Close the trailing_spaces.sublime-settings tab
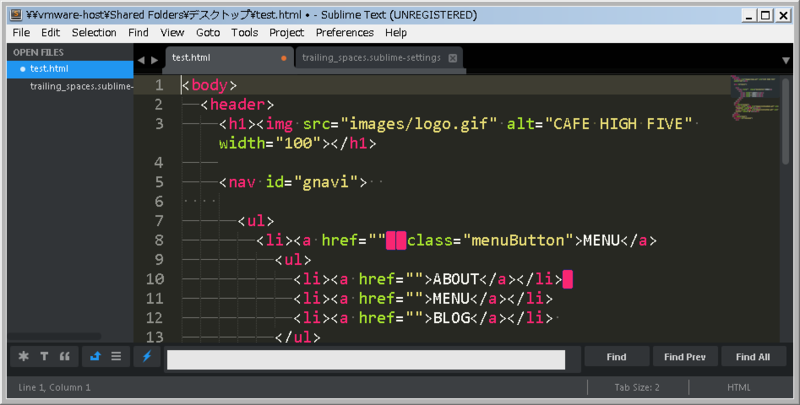Image resolution: width=800 pixels, height=405 pixels. 453,58
